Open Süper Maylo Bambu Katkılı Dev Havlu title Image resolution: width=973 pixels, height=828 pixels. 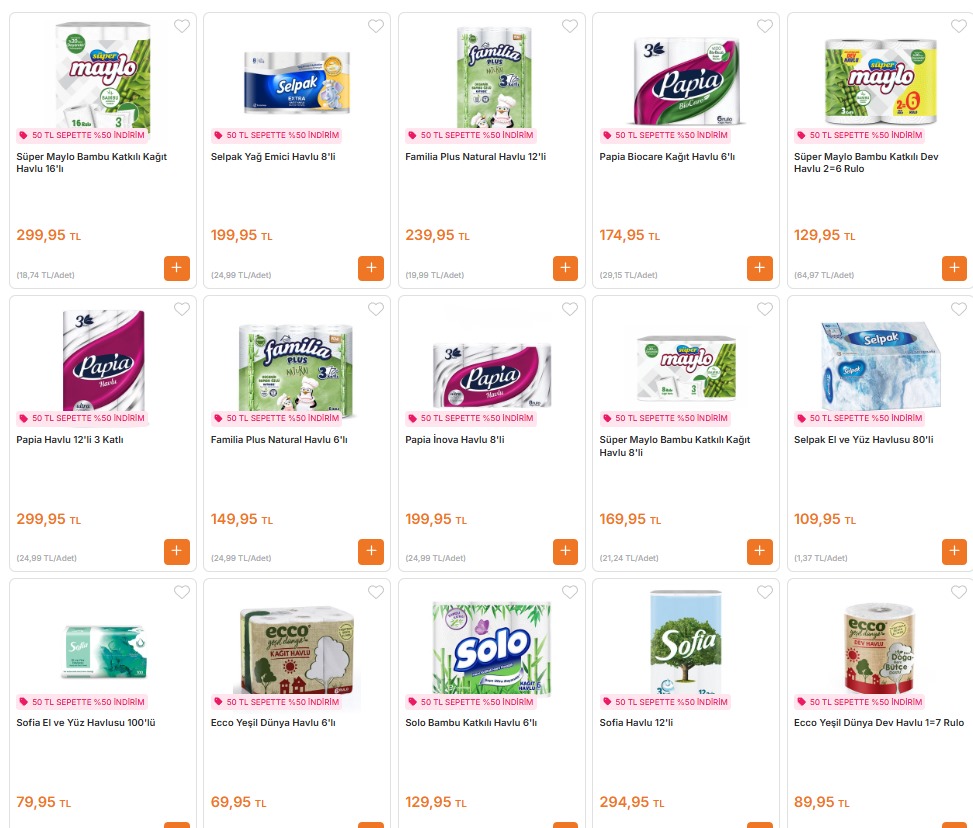[866, 163]
